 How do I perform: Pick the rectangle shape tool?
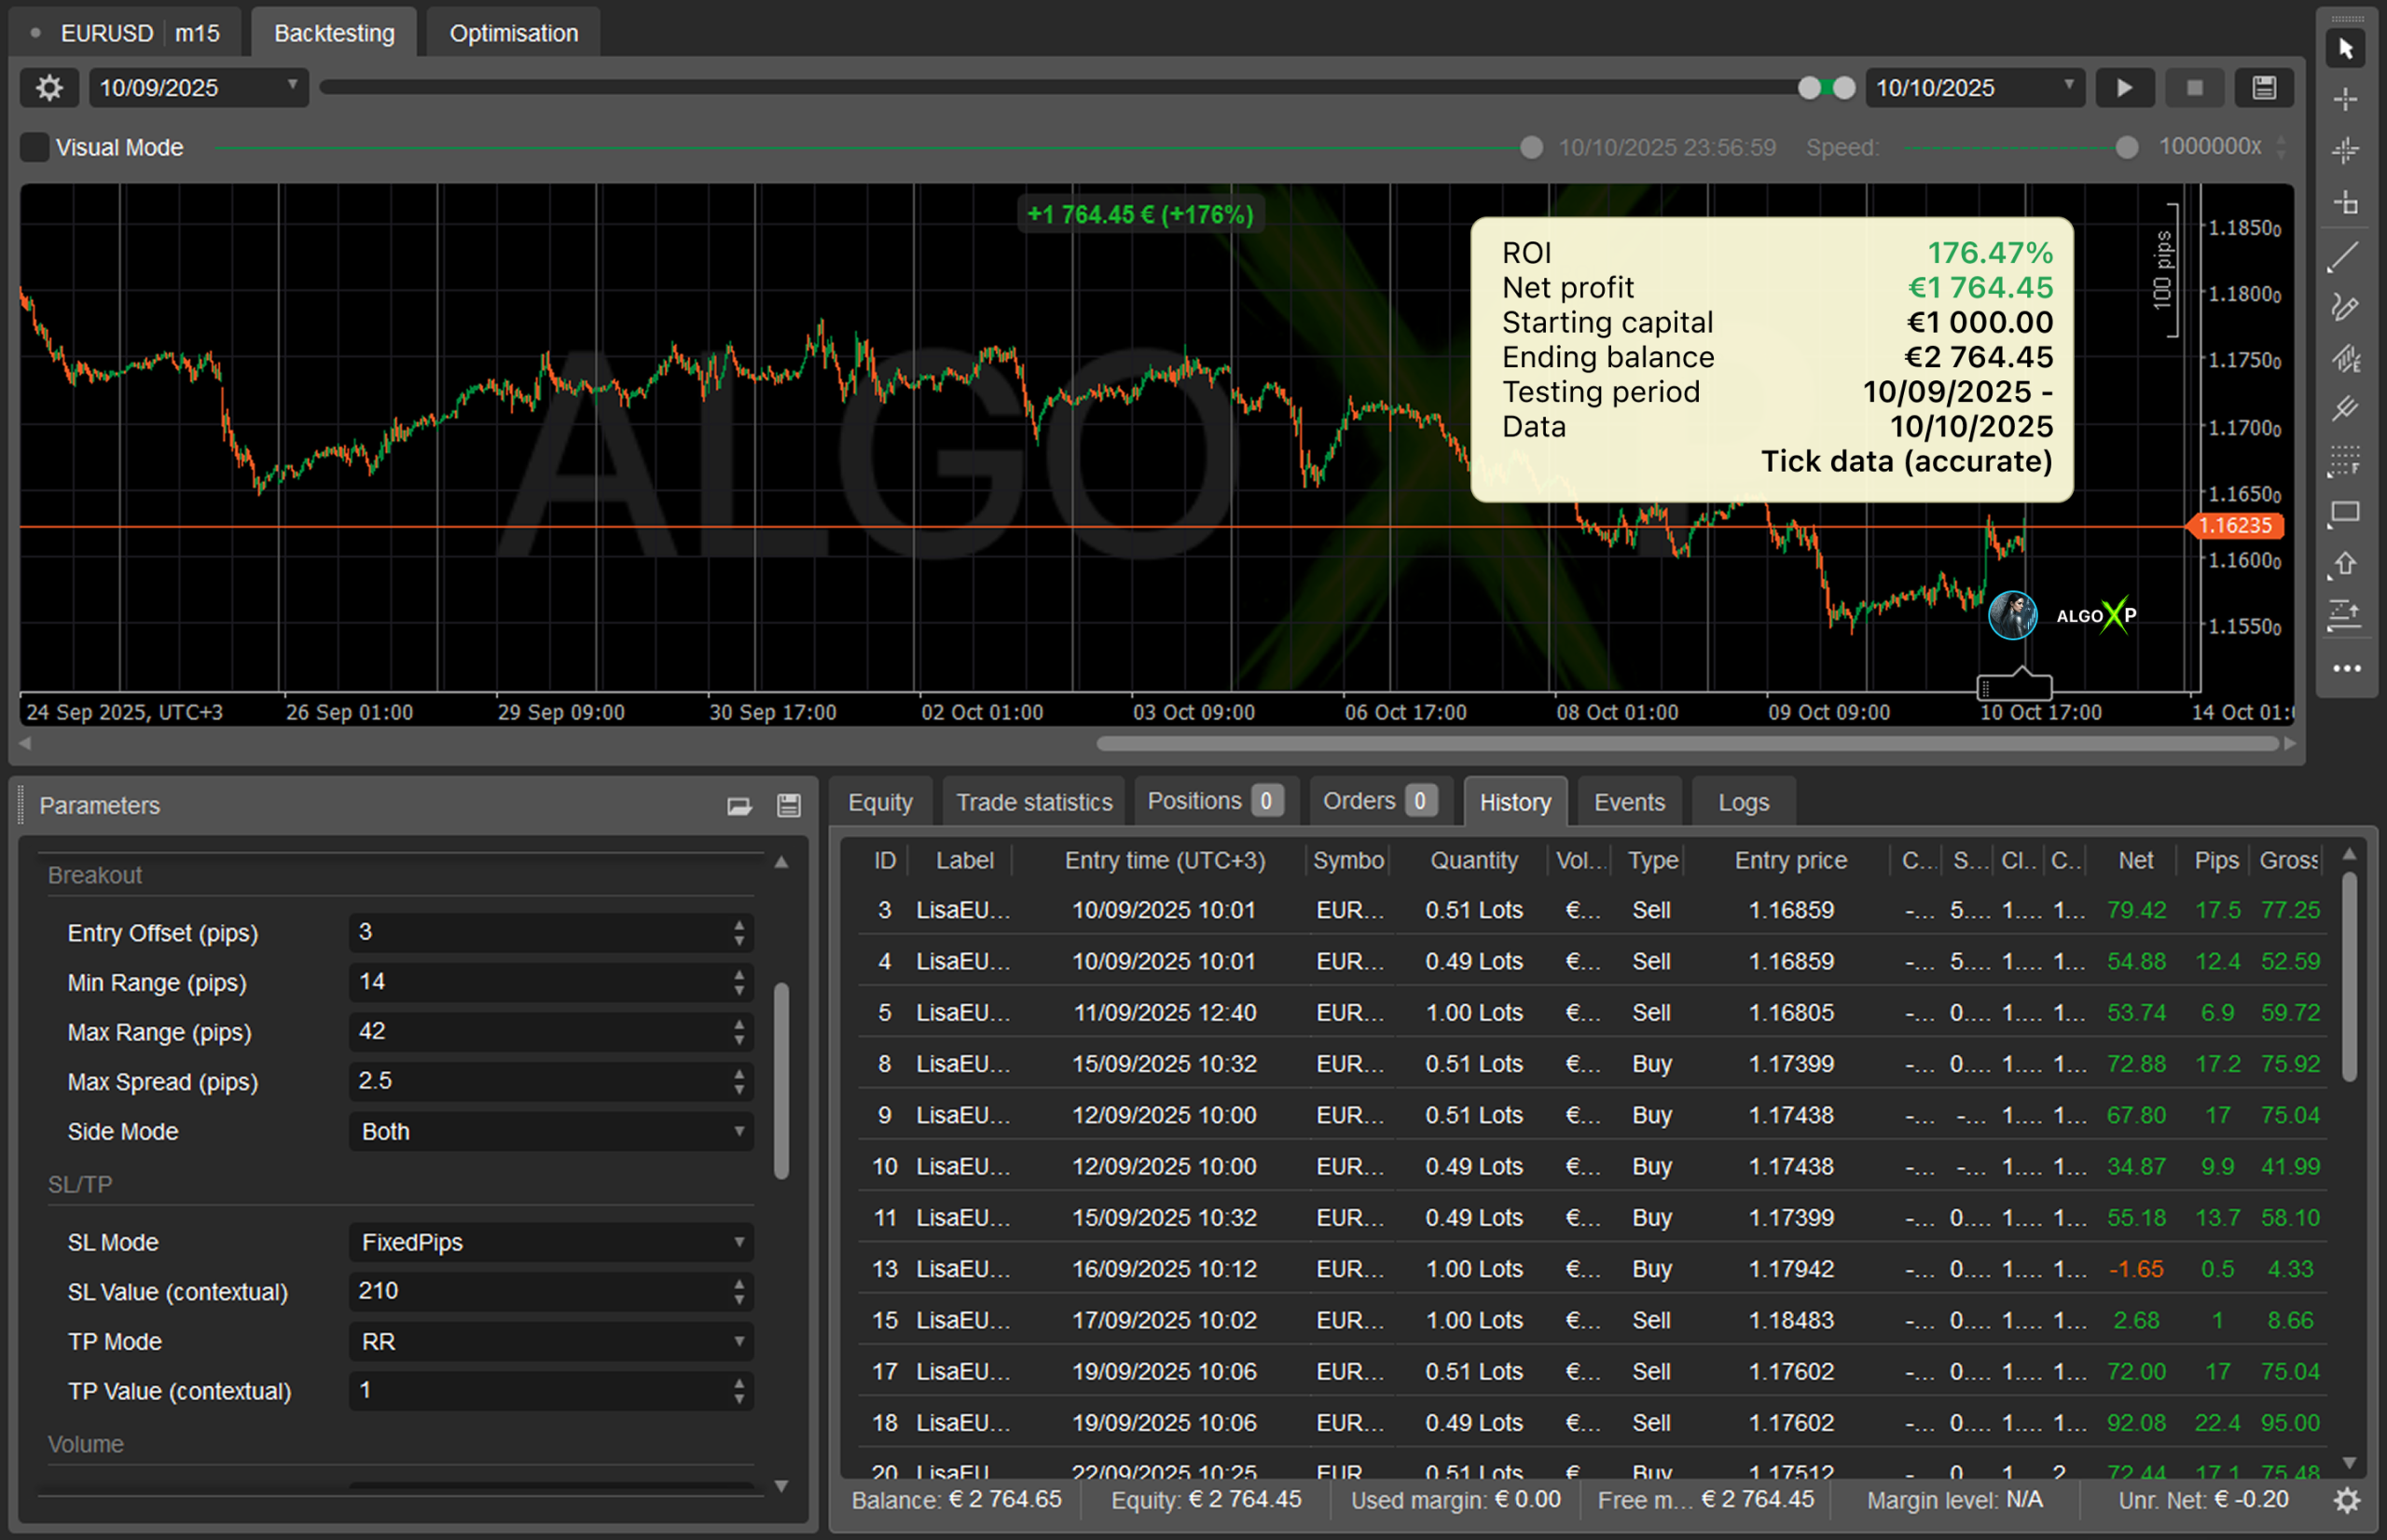2344,513
